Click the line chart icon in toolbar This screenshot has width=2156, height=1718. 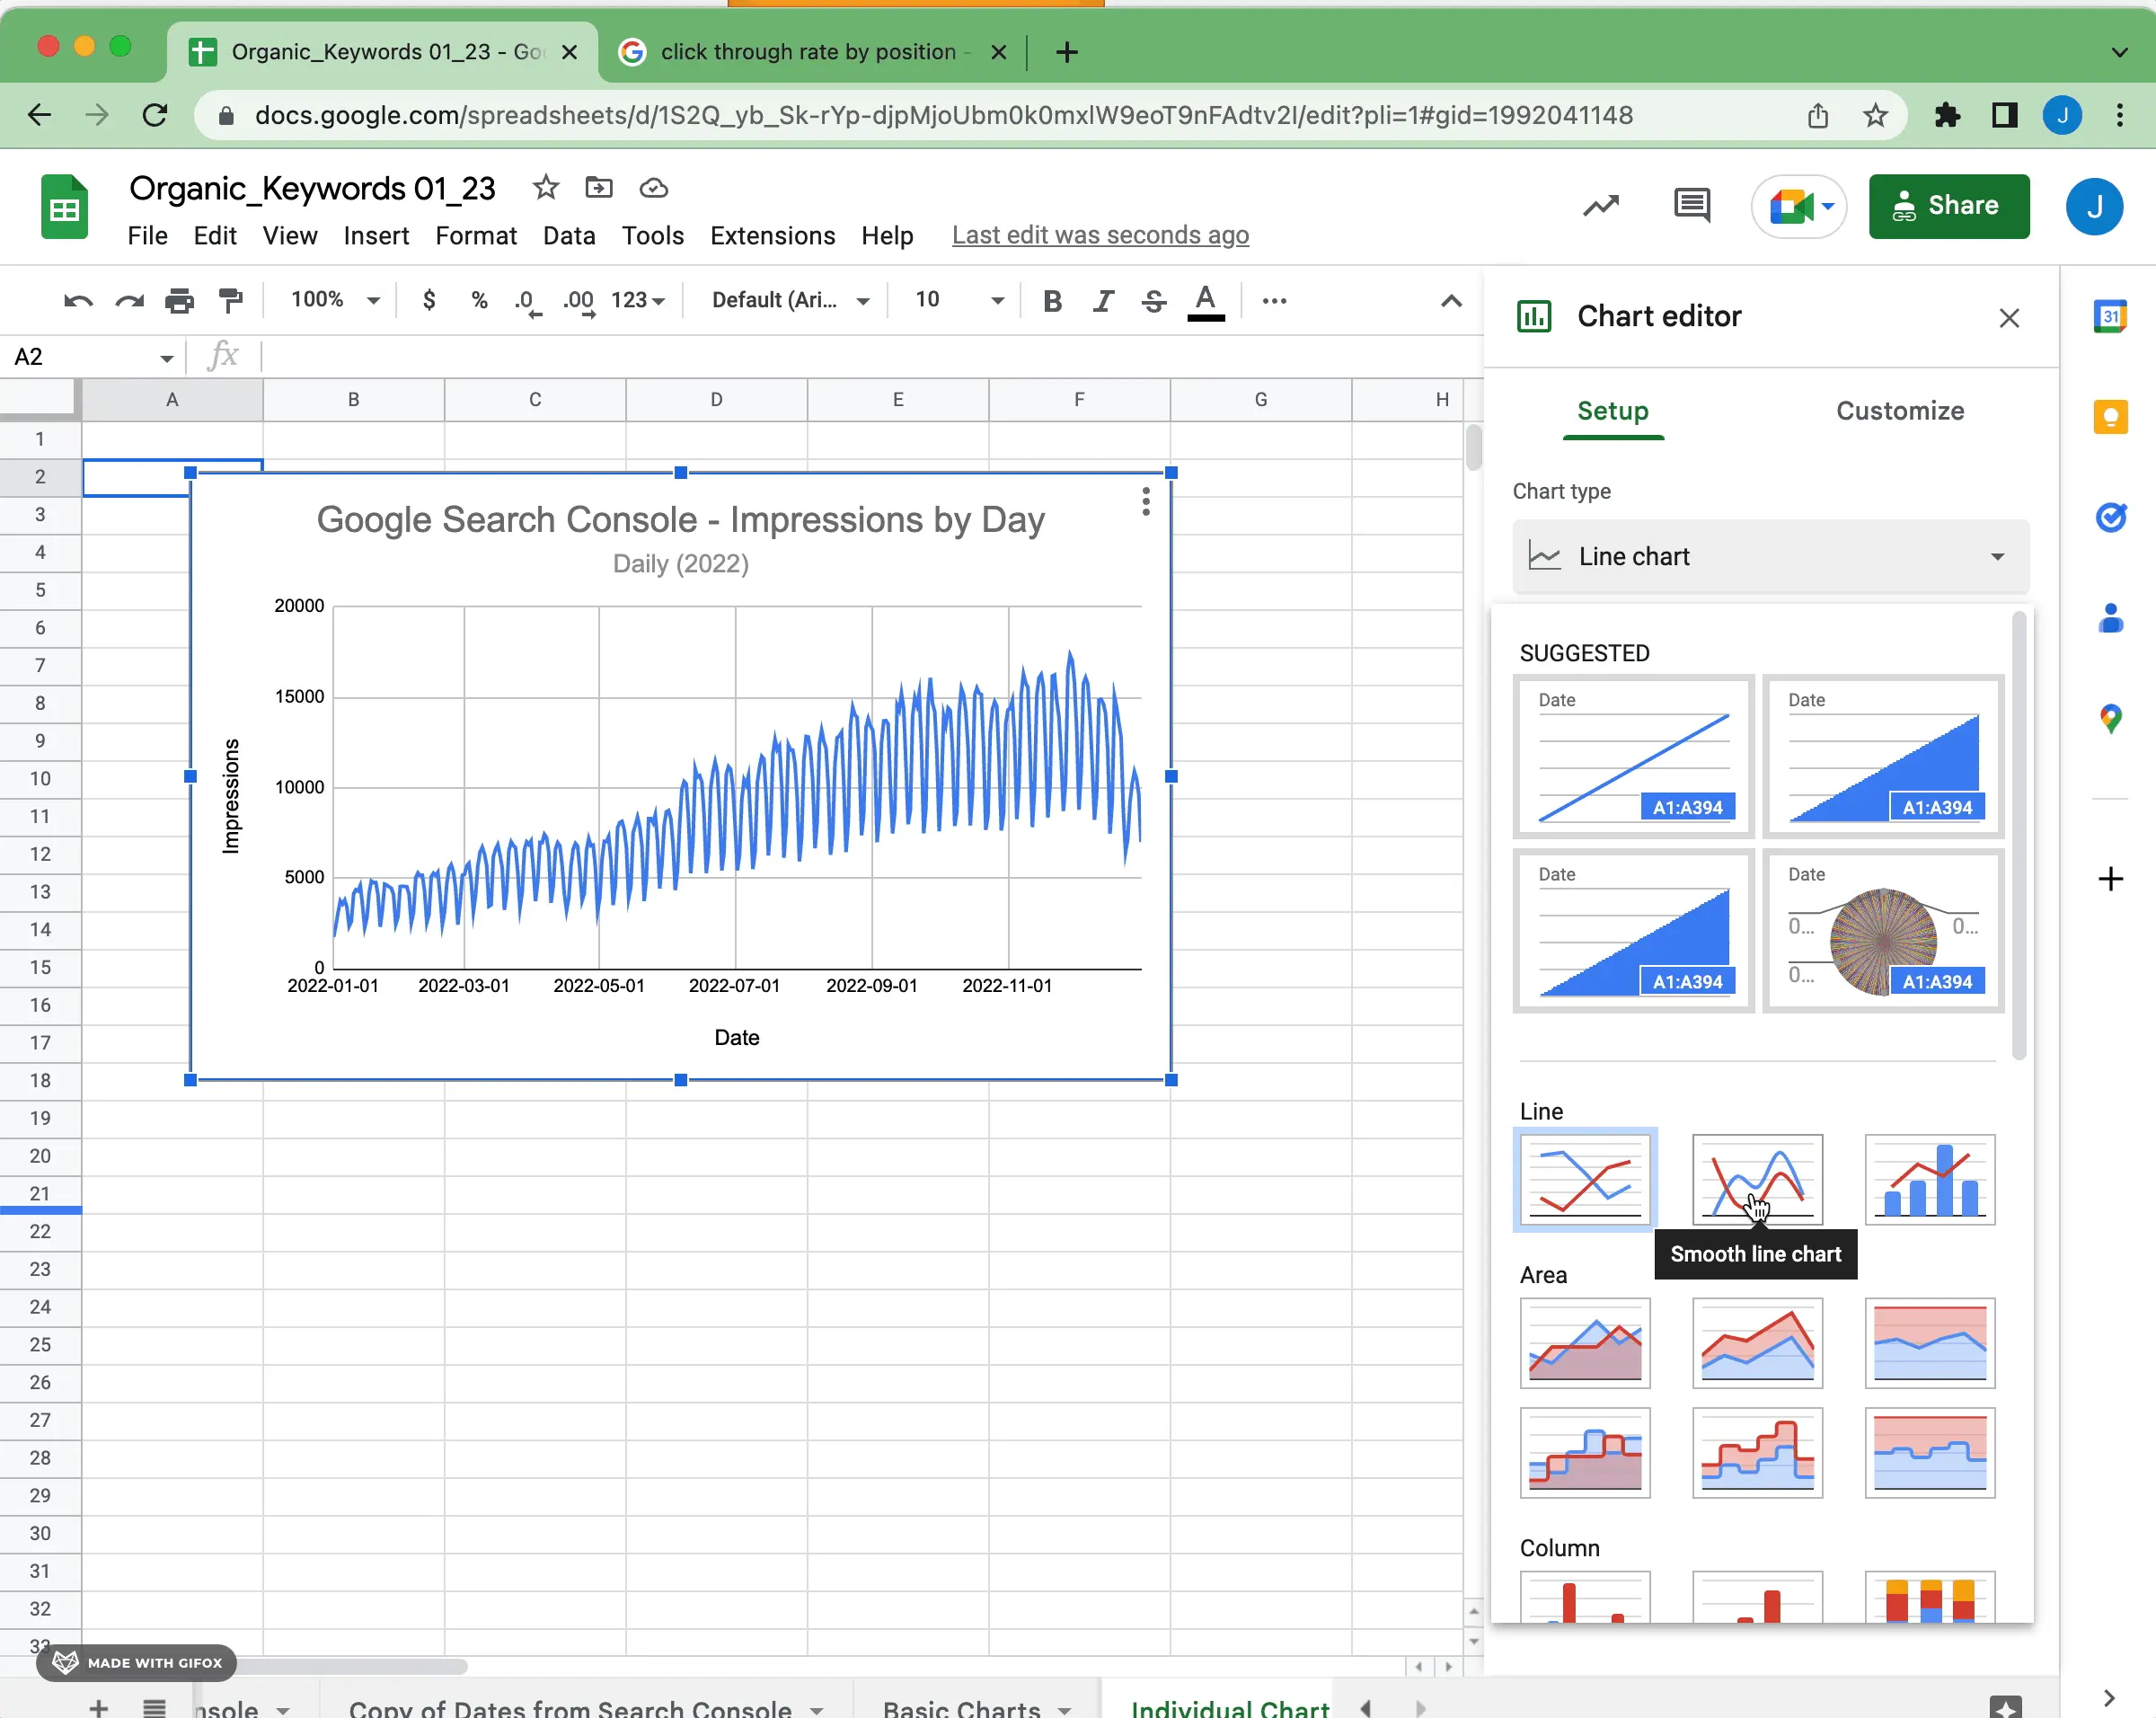point(1599,207)
